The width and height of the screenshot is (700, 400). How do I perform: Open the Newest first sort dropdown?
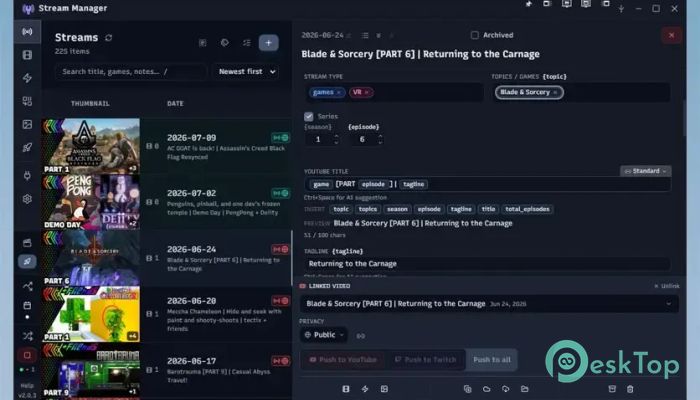(x=247, y=71)
